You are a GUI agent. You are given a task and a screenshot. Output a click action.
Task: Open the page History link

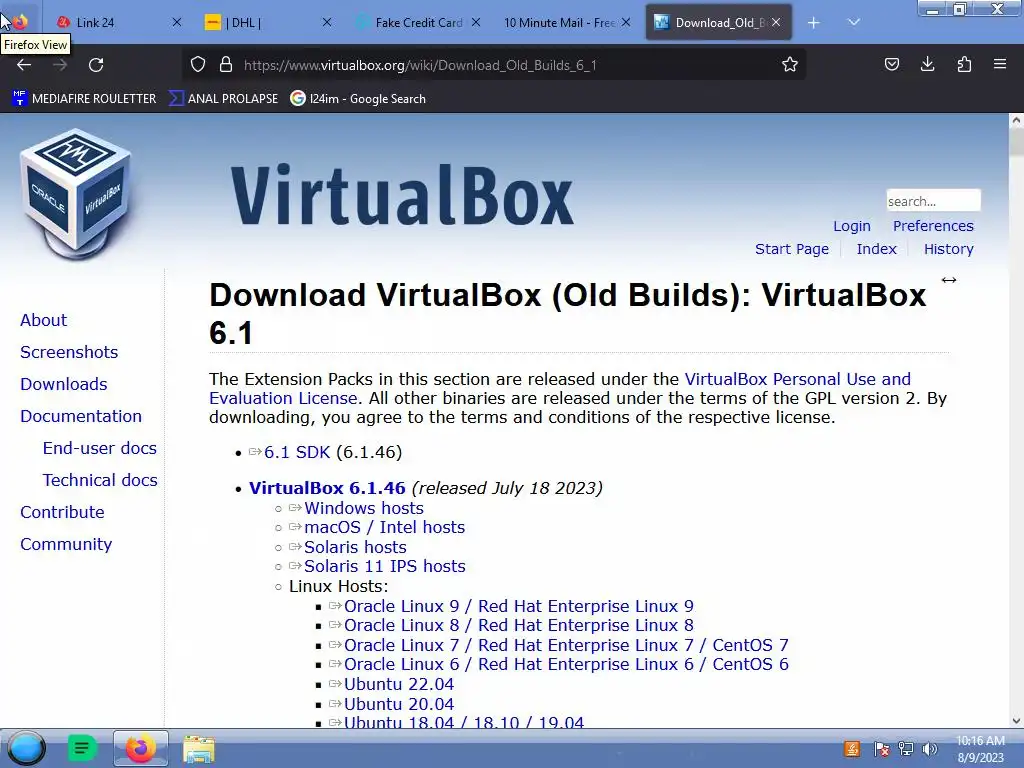click(948, 249)
